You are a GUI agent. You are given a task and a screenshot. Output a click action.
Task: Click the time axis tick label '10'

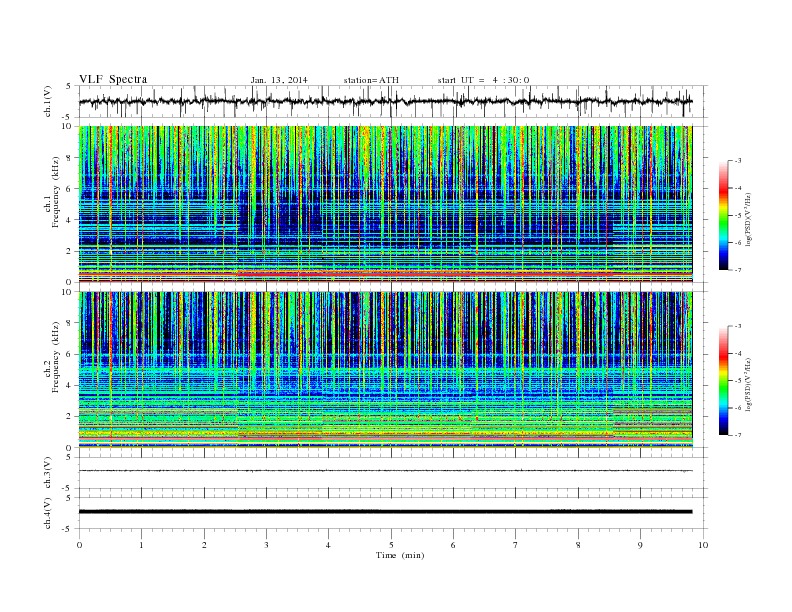[703, 545]
